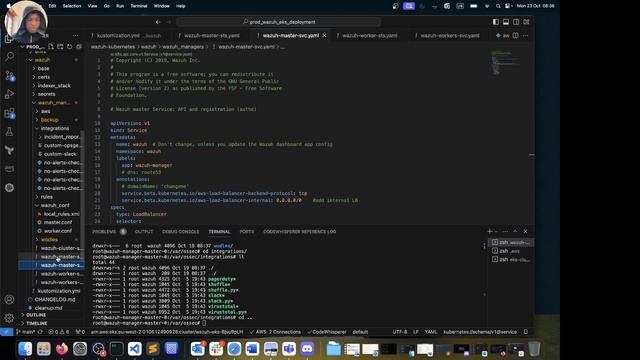Click the command center search field

pyautogui.click(x=279, y=22)
